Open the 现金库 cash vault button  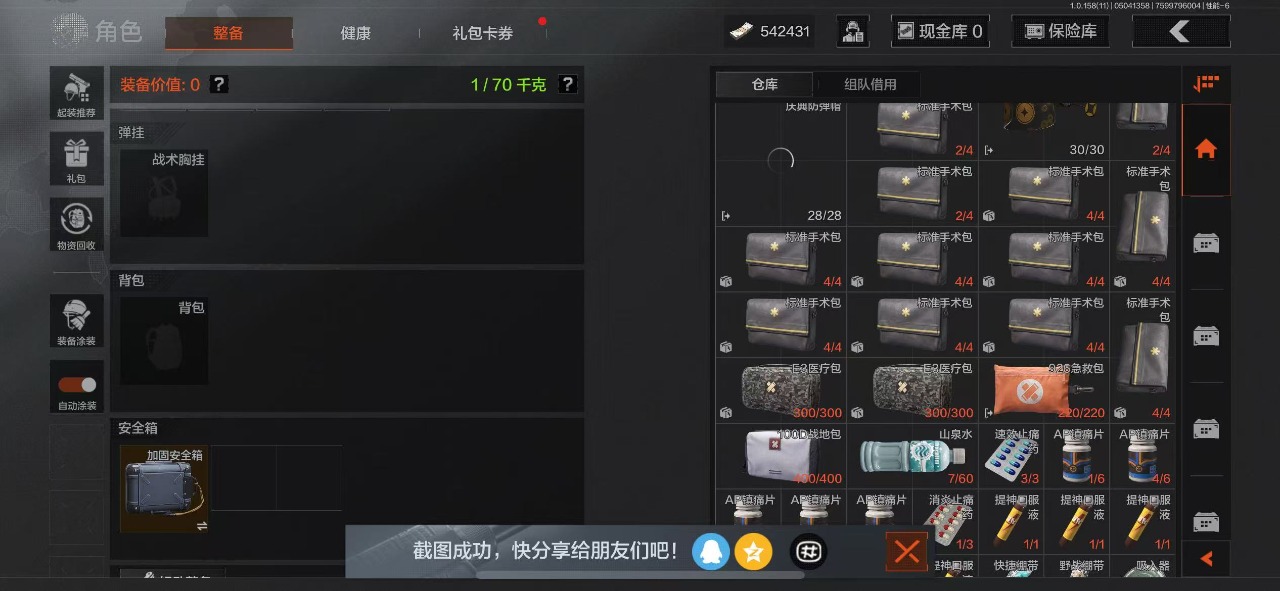(940, 31)
